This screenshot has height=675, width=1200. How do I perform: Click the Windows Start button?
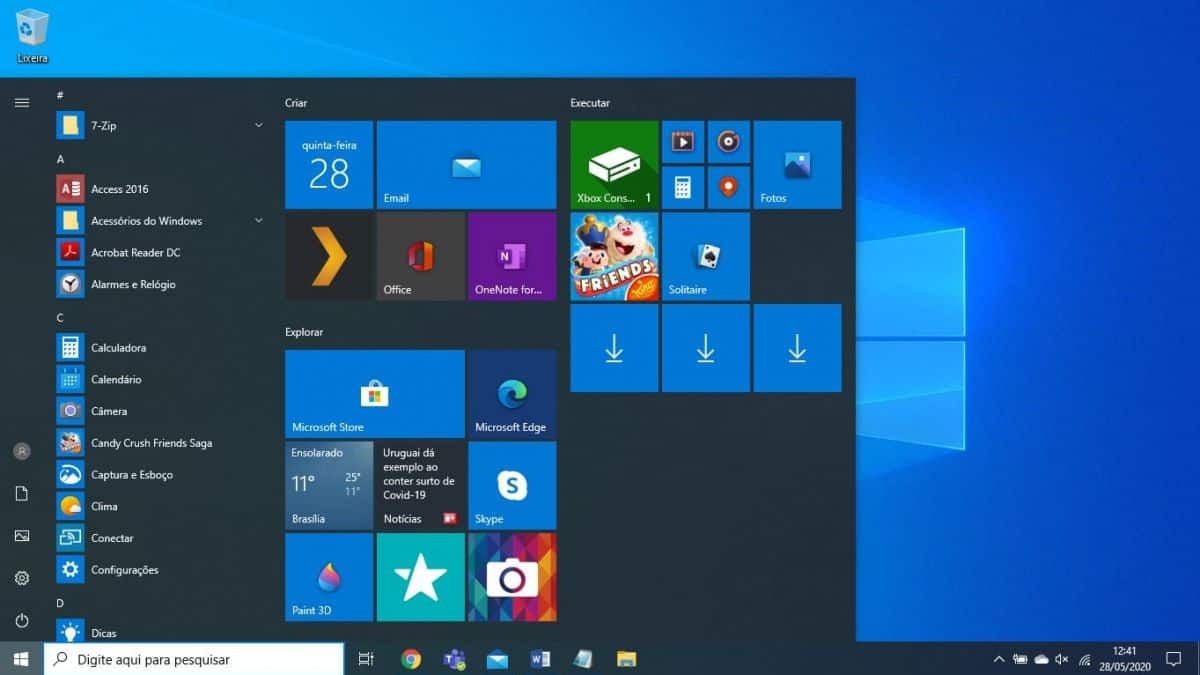pos(21,659)
